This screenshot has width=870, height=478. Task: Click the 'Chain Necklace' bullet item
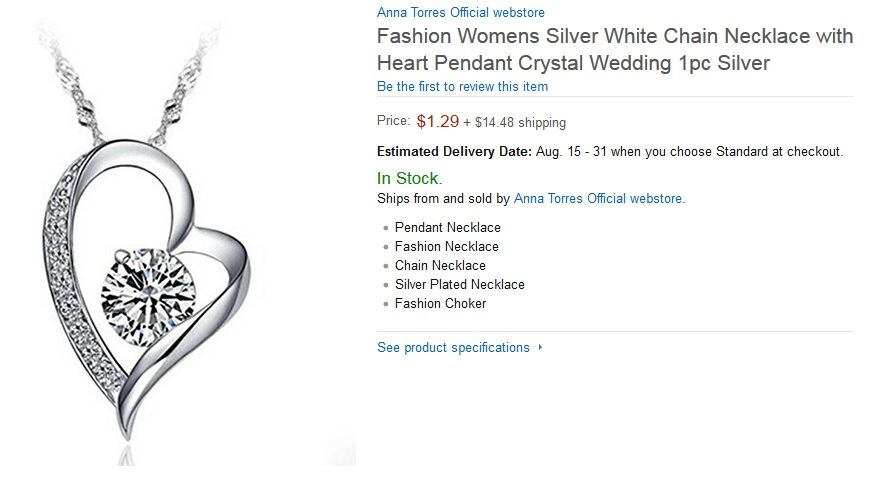pos(440,266)
